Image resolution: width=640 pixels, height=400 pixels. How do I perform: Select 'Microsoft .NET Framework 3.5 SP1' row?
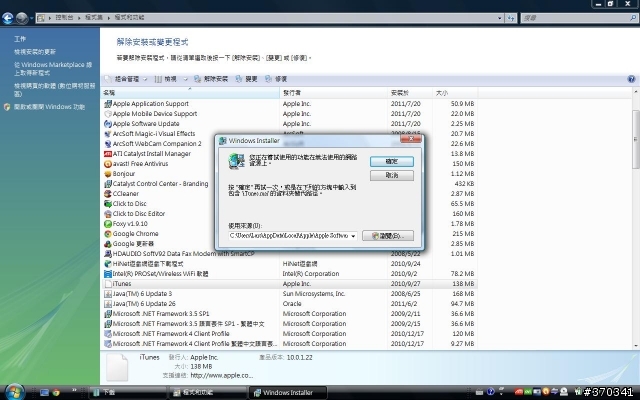coord(289,314)
